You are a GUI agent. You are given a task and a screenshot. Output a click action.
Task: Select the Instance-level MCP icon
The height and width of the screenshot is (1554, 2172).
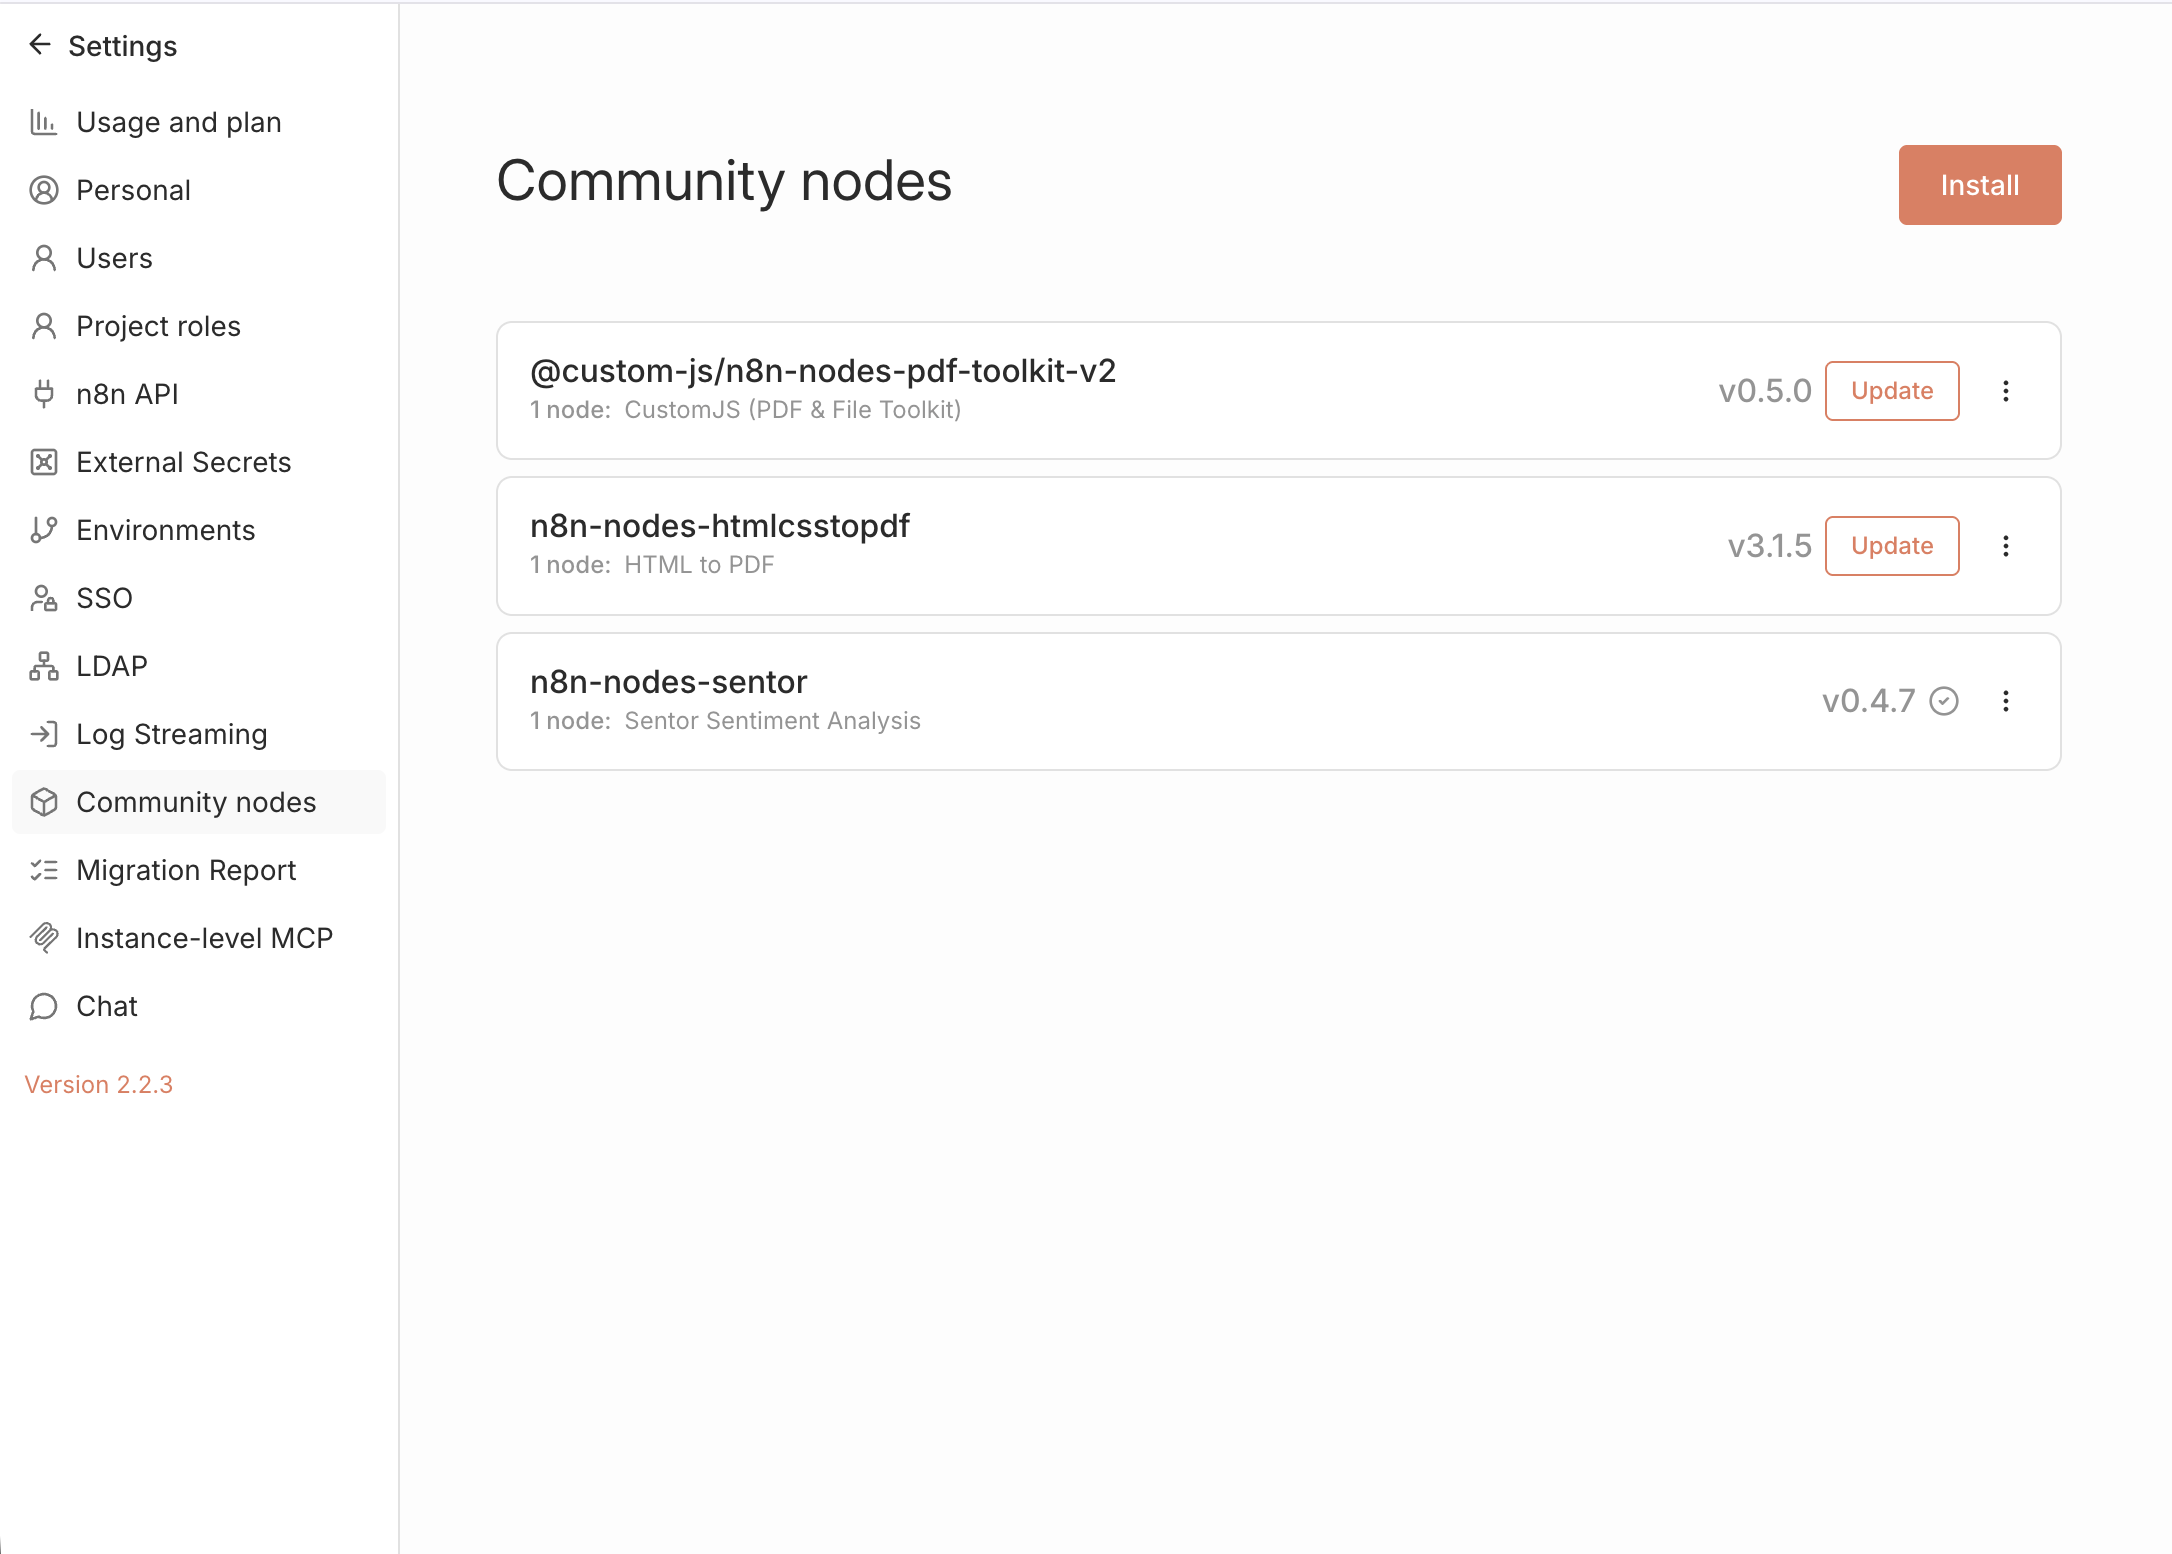[x=43, y=938]
